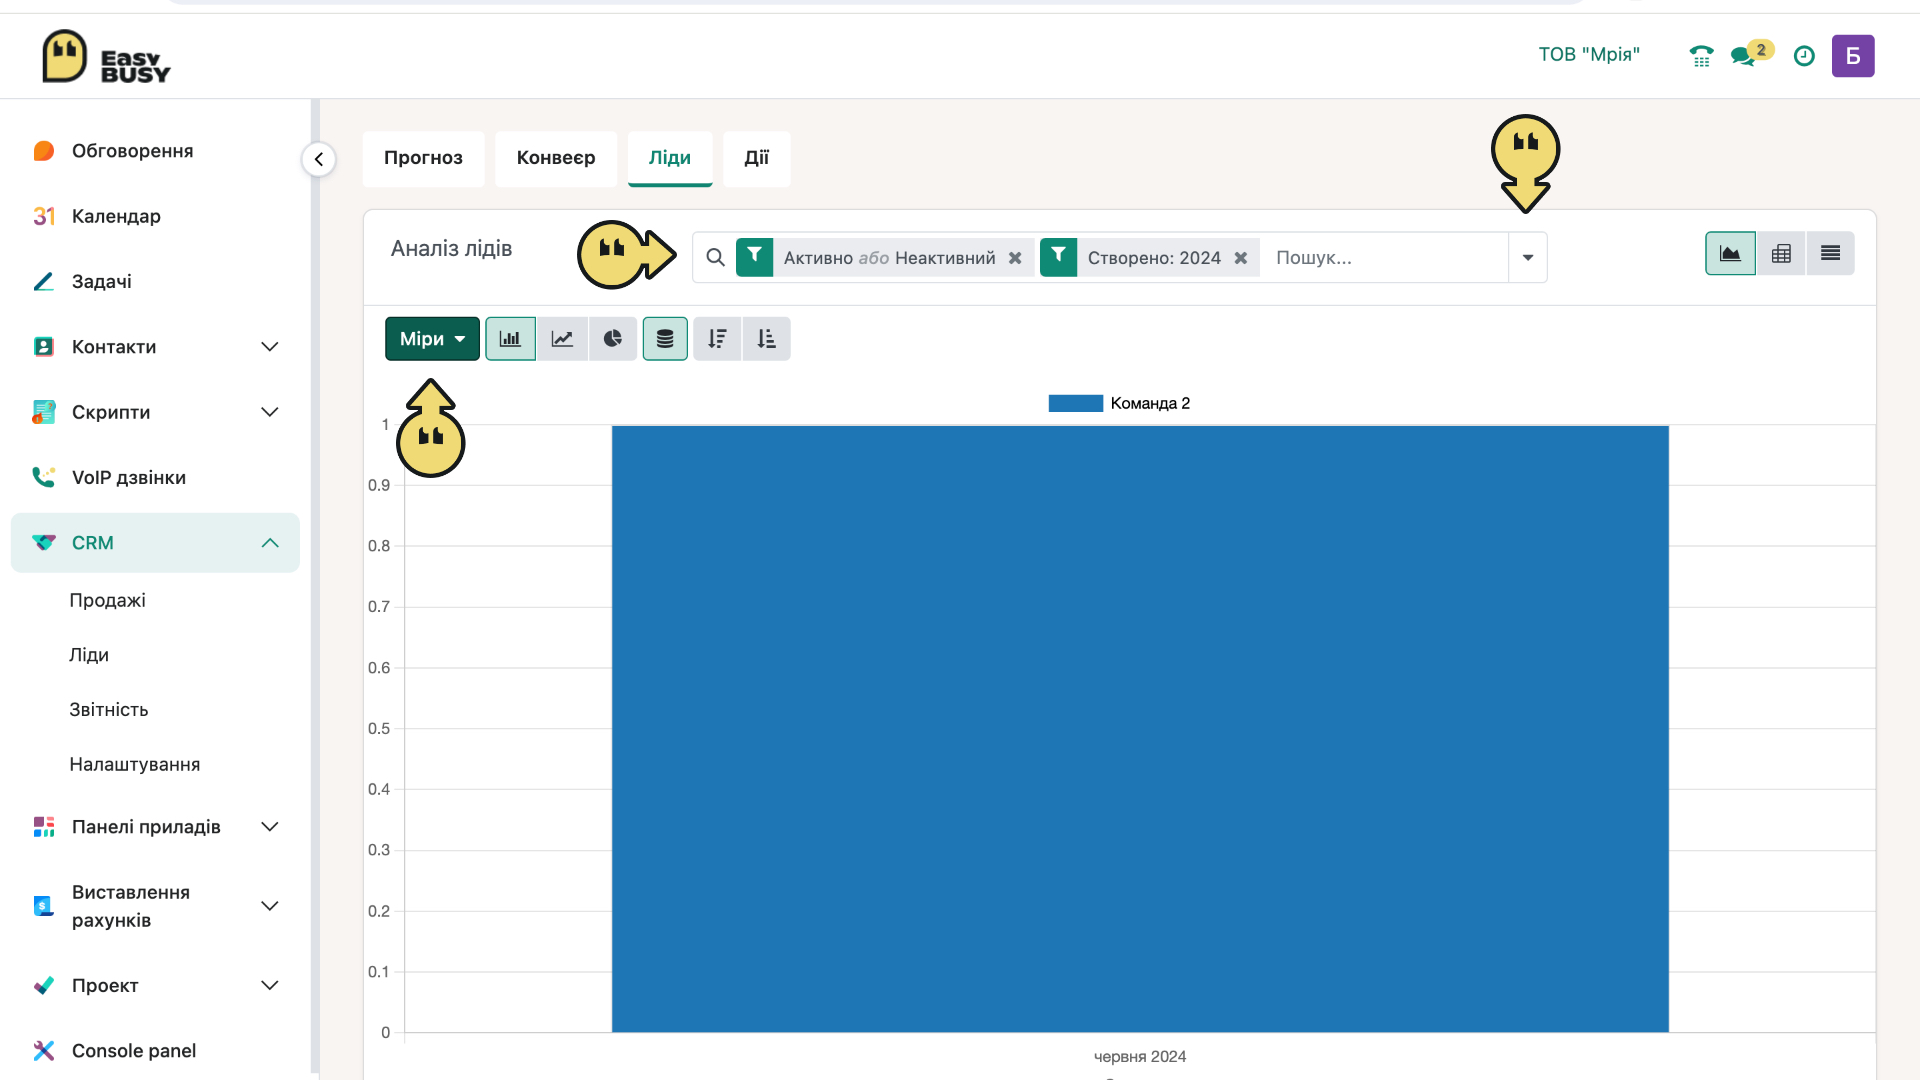Sort chart in descending order
The height and width of the screenshot is (1080, 1920).
(717, 339)
